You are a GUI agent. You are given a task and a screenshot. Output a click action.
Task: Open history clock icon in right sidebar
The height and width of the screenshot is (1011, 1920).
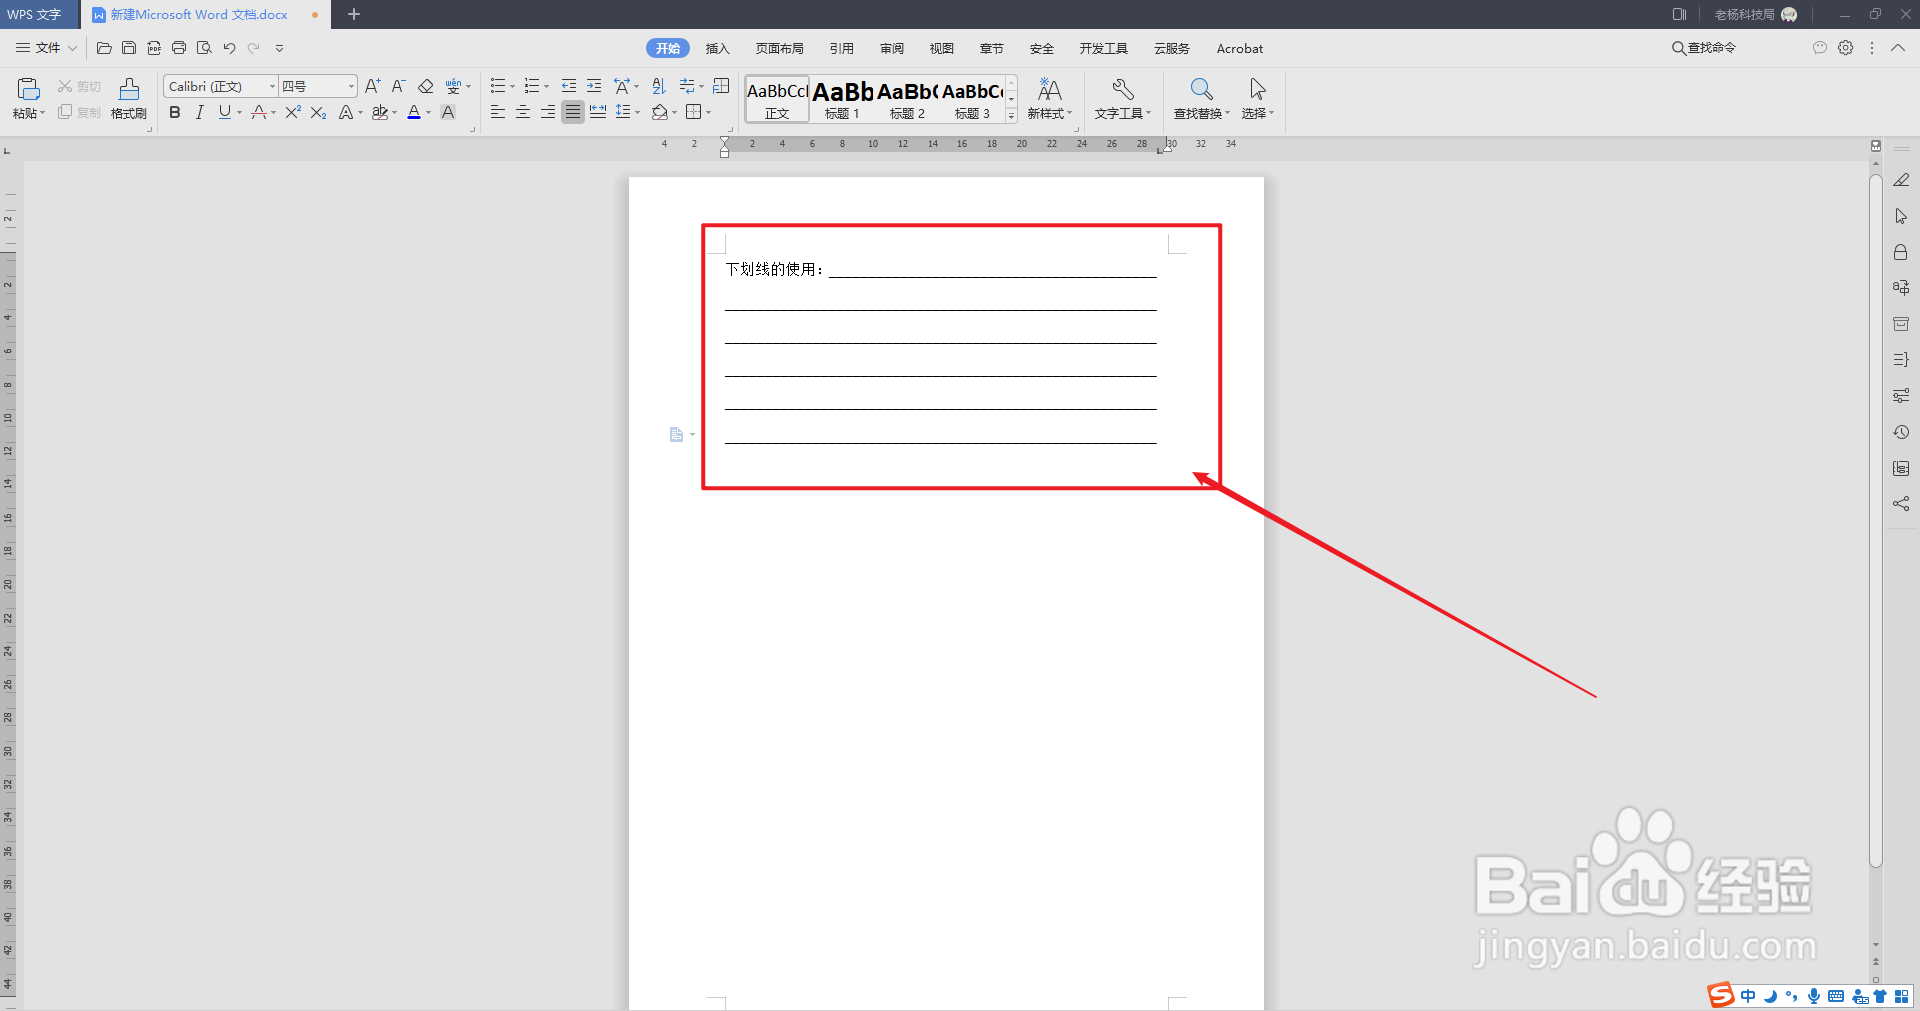pos(1901,432)
